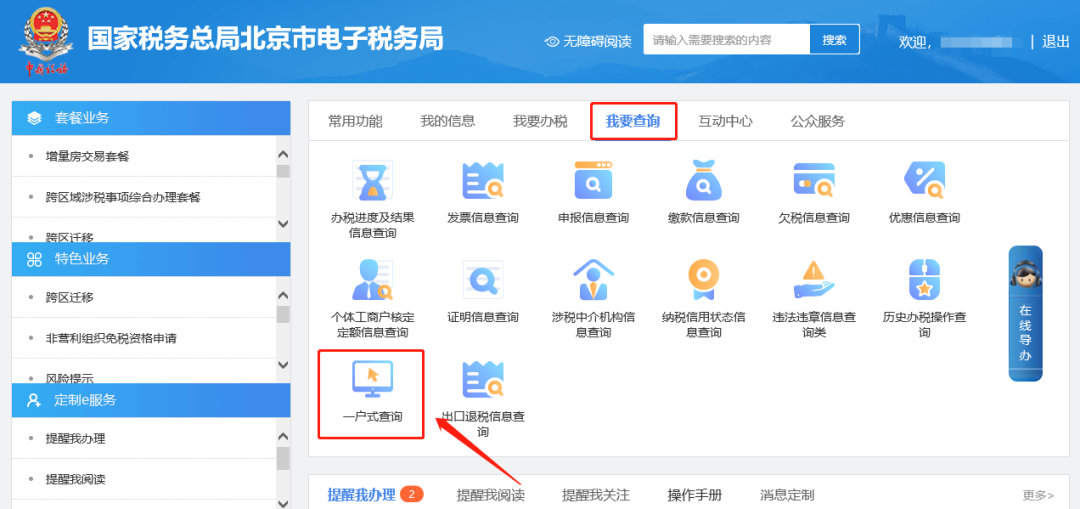Open 出口退税信息查询 icon
This screenshot has height=509, width=1080.
483,379
